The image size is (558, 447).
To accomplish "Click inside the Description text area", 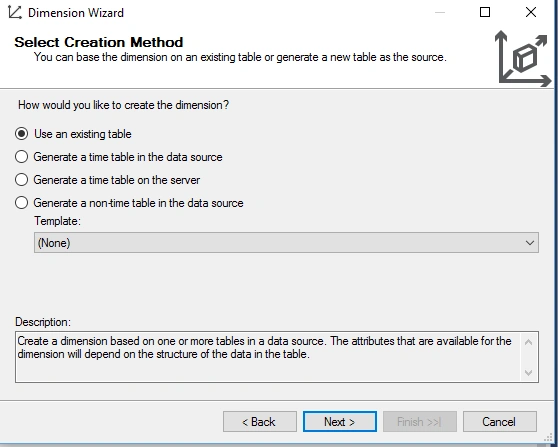I will 269,357.
